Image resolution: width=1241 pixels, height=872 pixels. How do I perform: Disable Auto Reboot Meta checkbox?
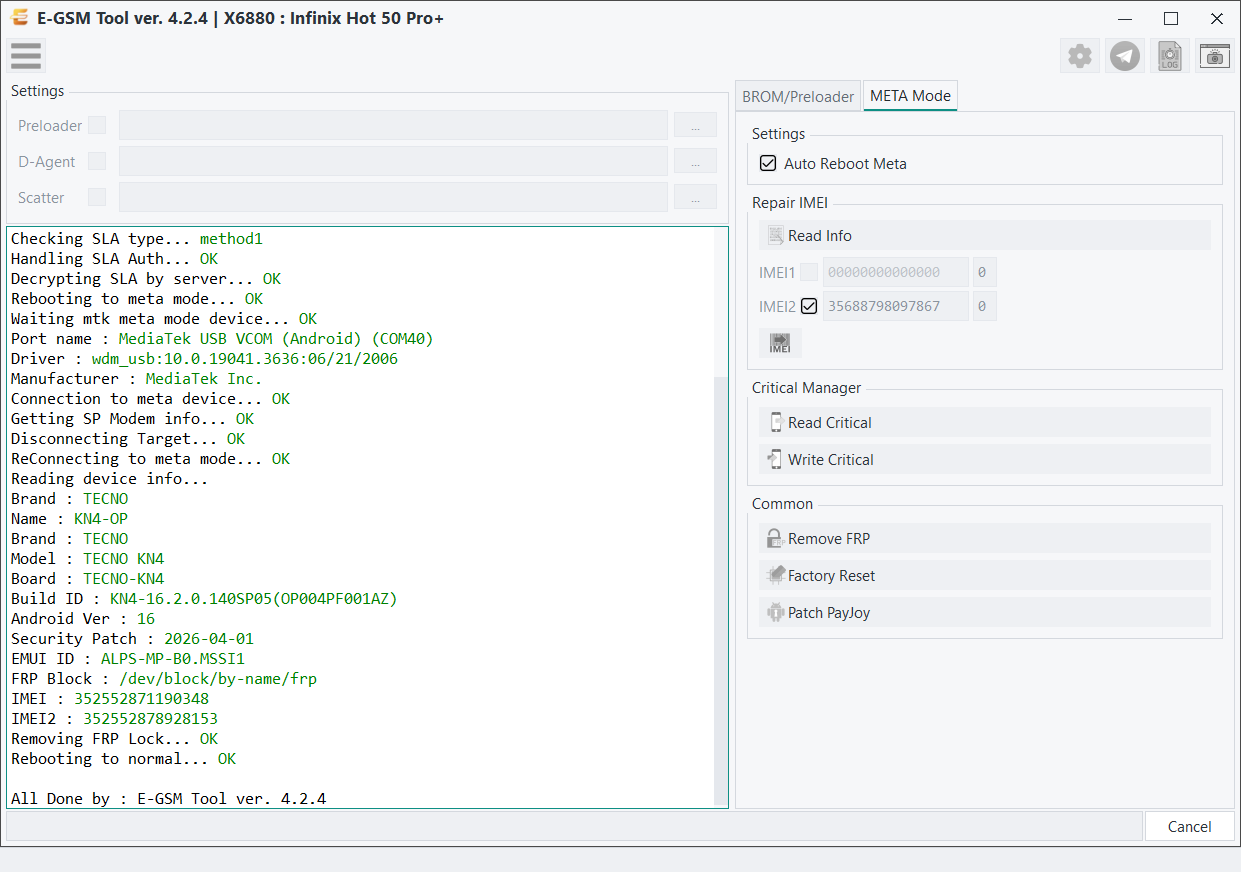768,163
